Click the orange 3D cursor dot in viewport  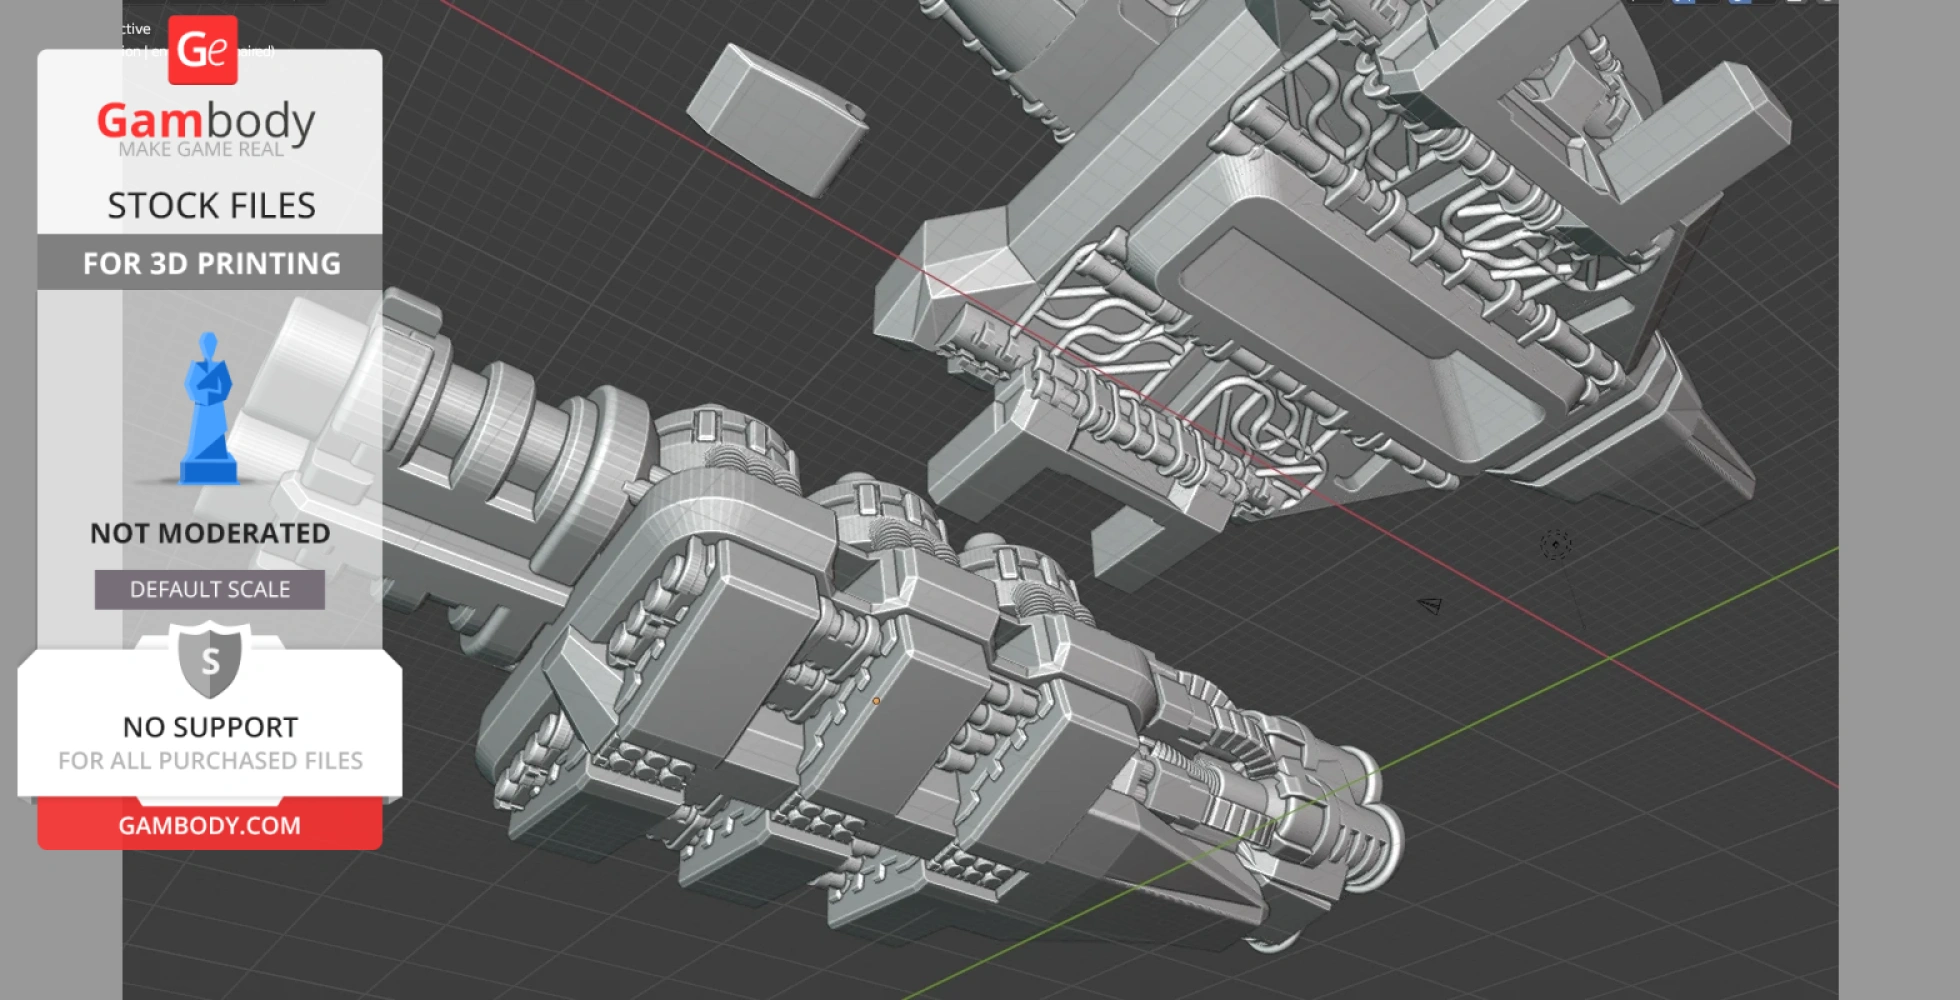click(x=876, y=700)
